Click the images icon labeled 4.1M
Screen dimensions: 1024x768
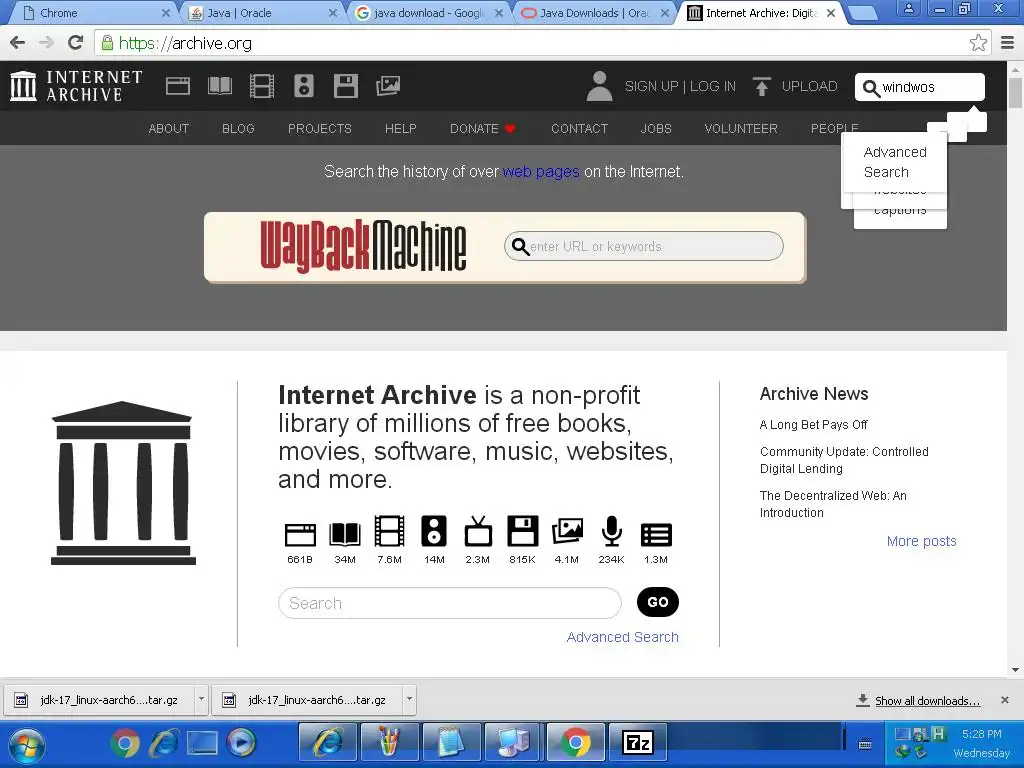point(567,531)
